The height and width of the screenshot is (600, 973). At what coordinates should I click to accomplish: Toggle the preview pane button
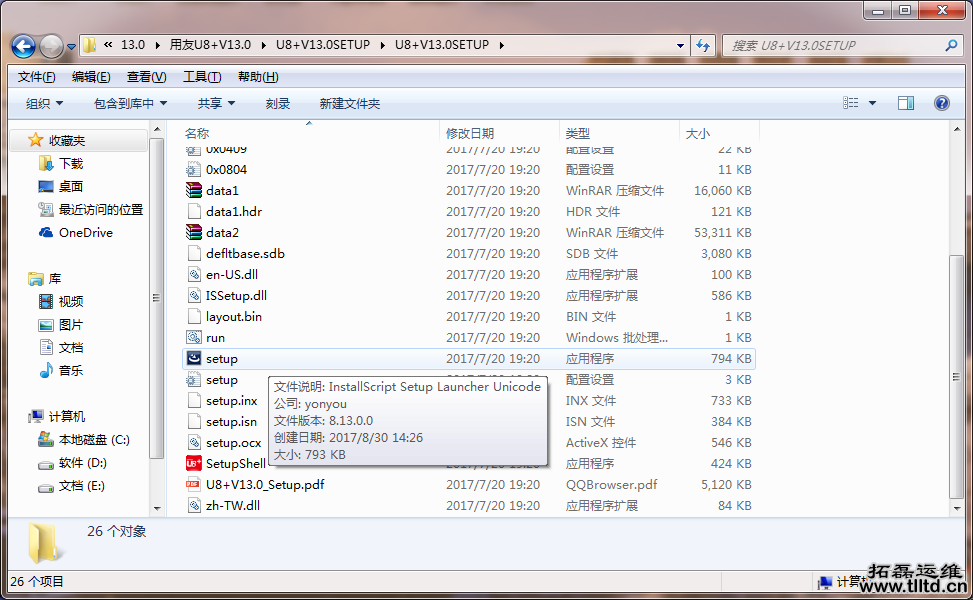908,102
